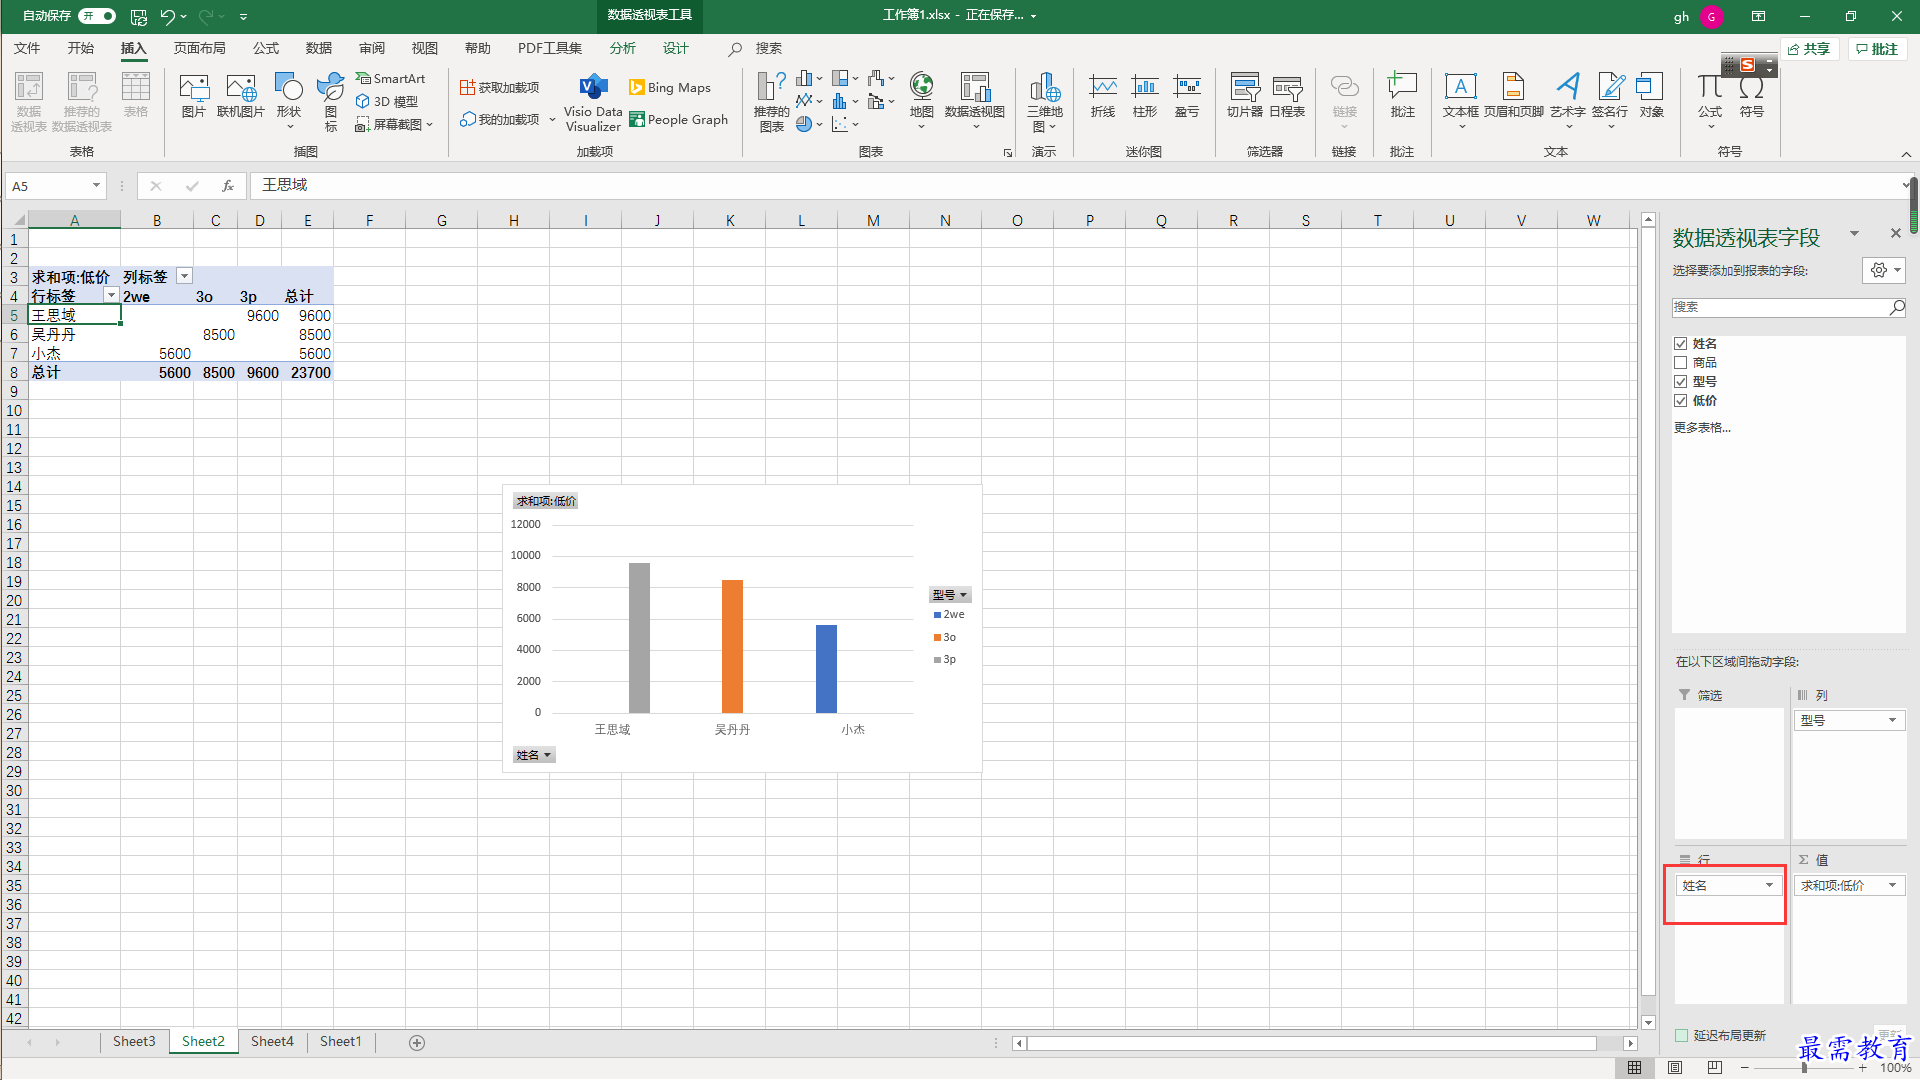
Task: Insert a picture with the 图片 icon
Action: point(193,97)
